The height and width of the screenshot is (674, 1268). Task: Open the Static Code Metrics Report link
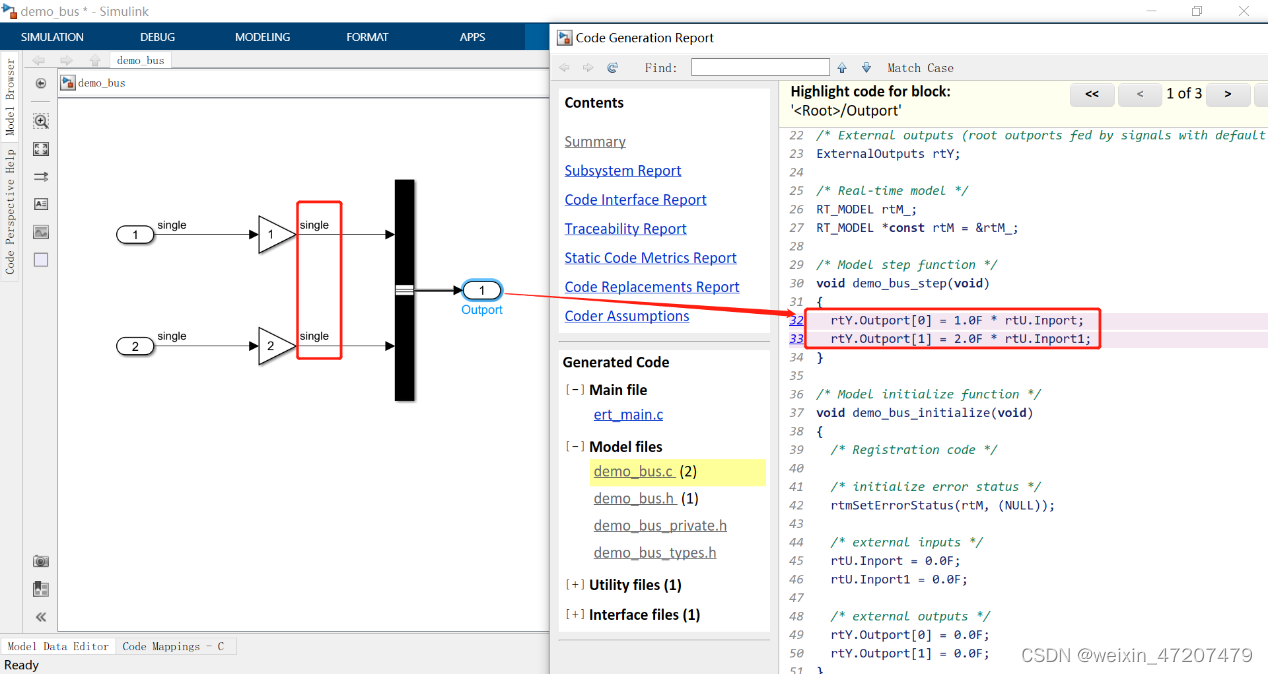[x=651, y=258]
